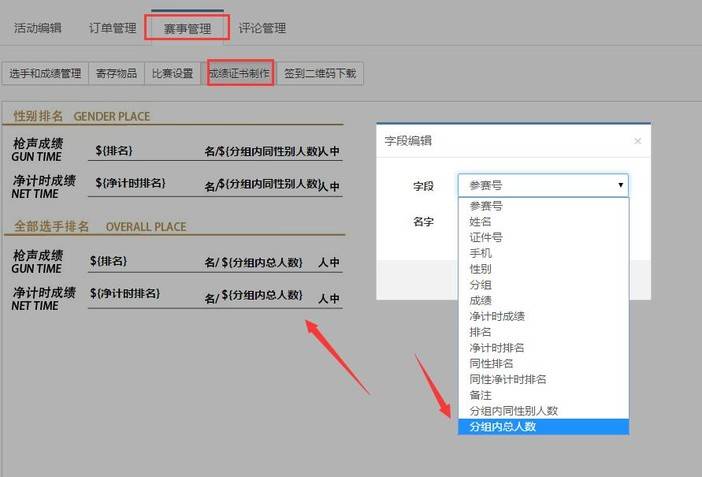Select 证件号 option in list
This screenshot has width=702, height=477.
[x=485, y=237]
